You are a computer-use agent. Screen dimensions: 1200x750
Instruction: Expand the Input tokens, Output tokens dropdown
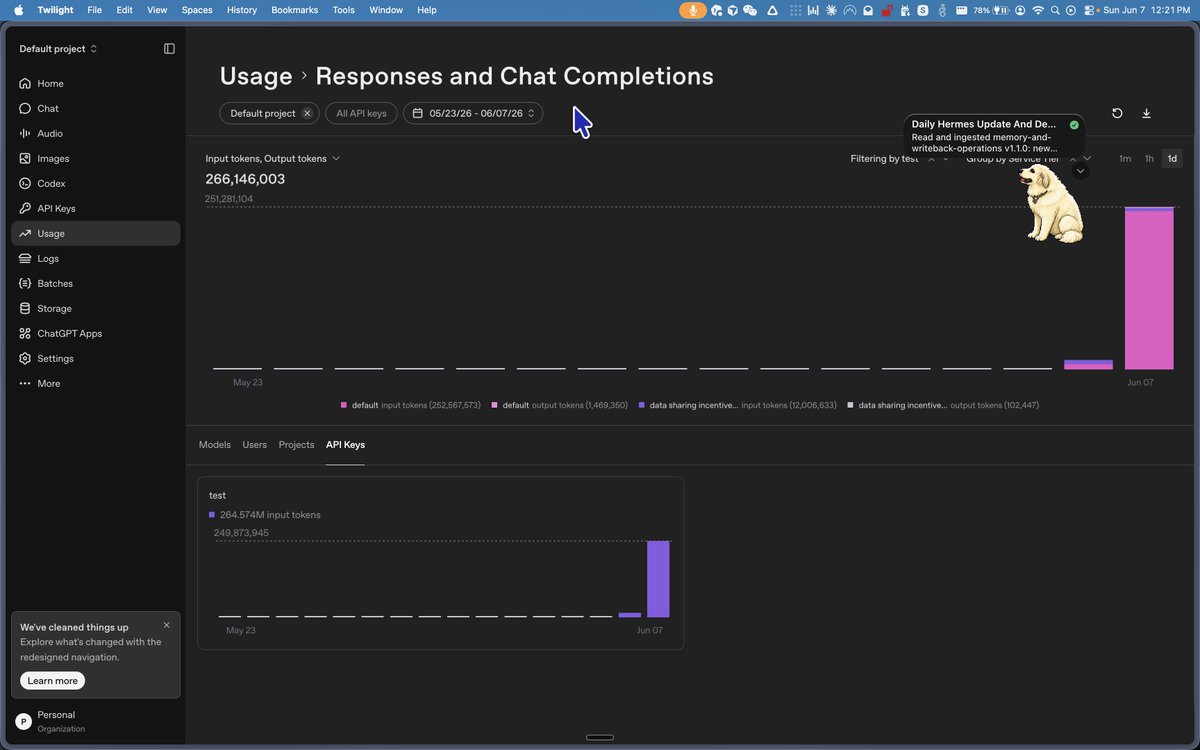(273, 158)
